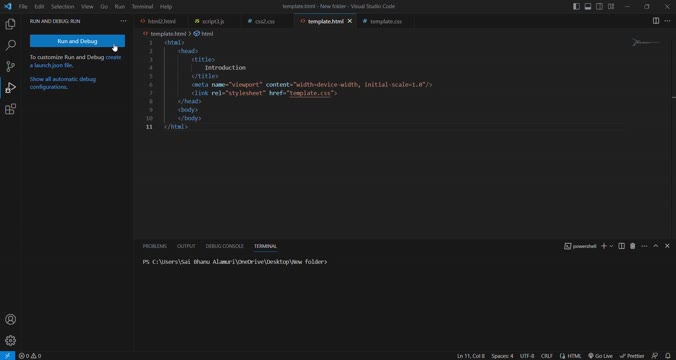Click create a launch.json file link
Screen dimensions: 676x360
click(x=76, y=61)
